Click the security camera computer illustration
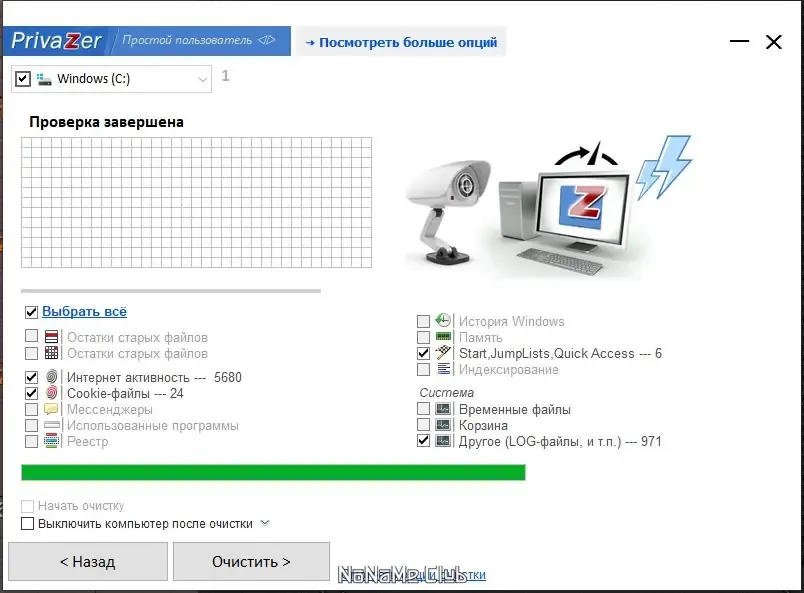 click(x=549, y=208)
